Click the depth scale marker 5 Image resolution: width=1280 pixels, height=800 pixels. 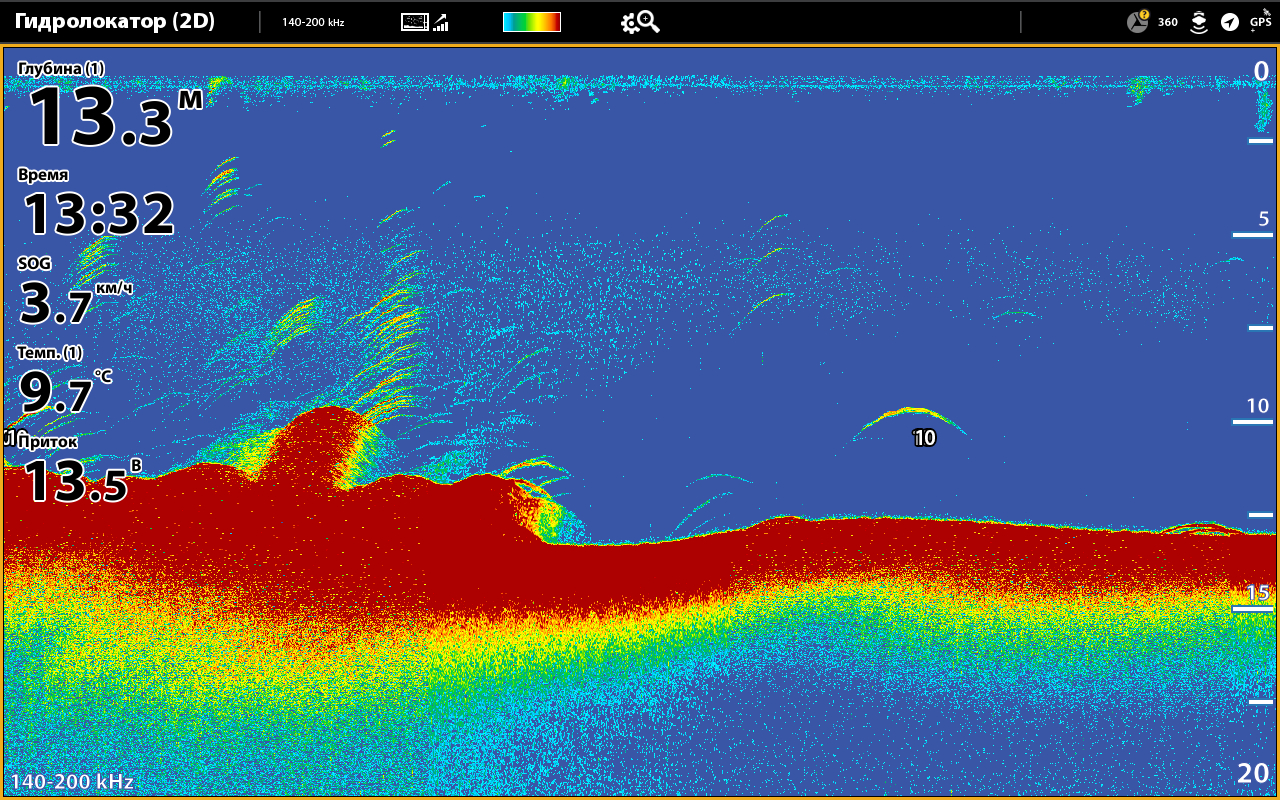click(1263, 219)
